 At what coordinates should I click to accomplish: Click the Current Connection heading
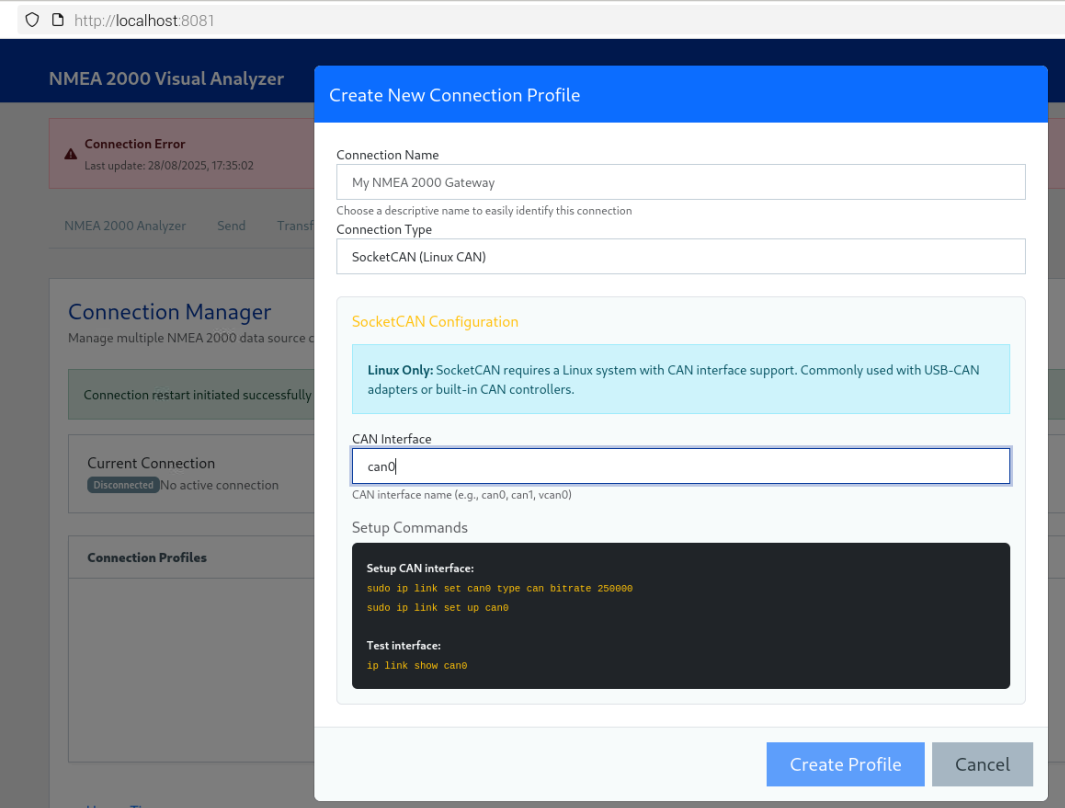point(151,463)
